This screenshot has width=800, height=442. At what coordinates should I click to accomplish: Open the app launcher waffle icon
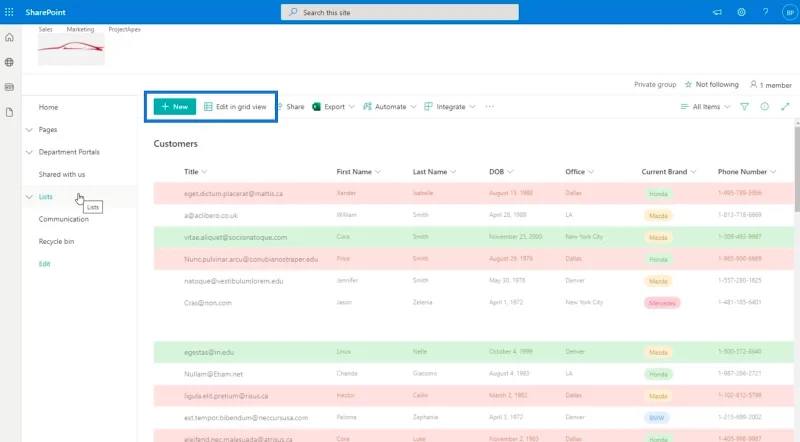(9, 12)
